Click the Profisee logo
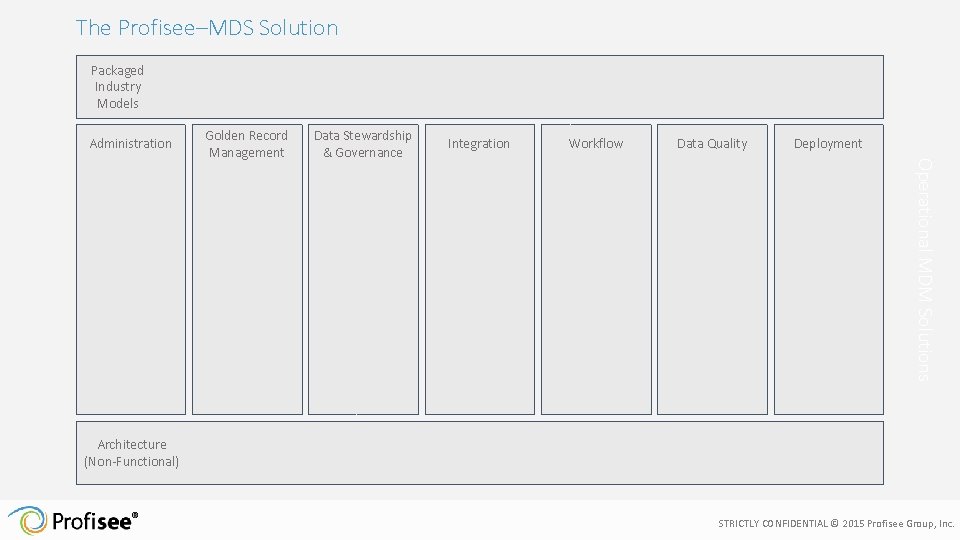Viewport: 960px width, 540px height. (x=73, y=520)
